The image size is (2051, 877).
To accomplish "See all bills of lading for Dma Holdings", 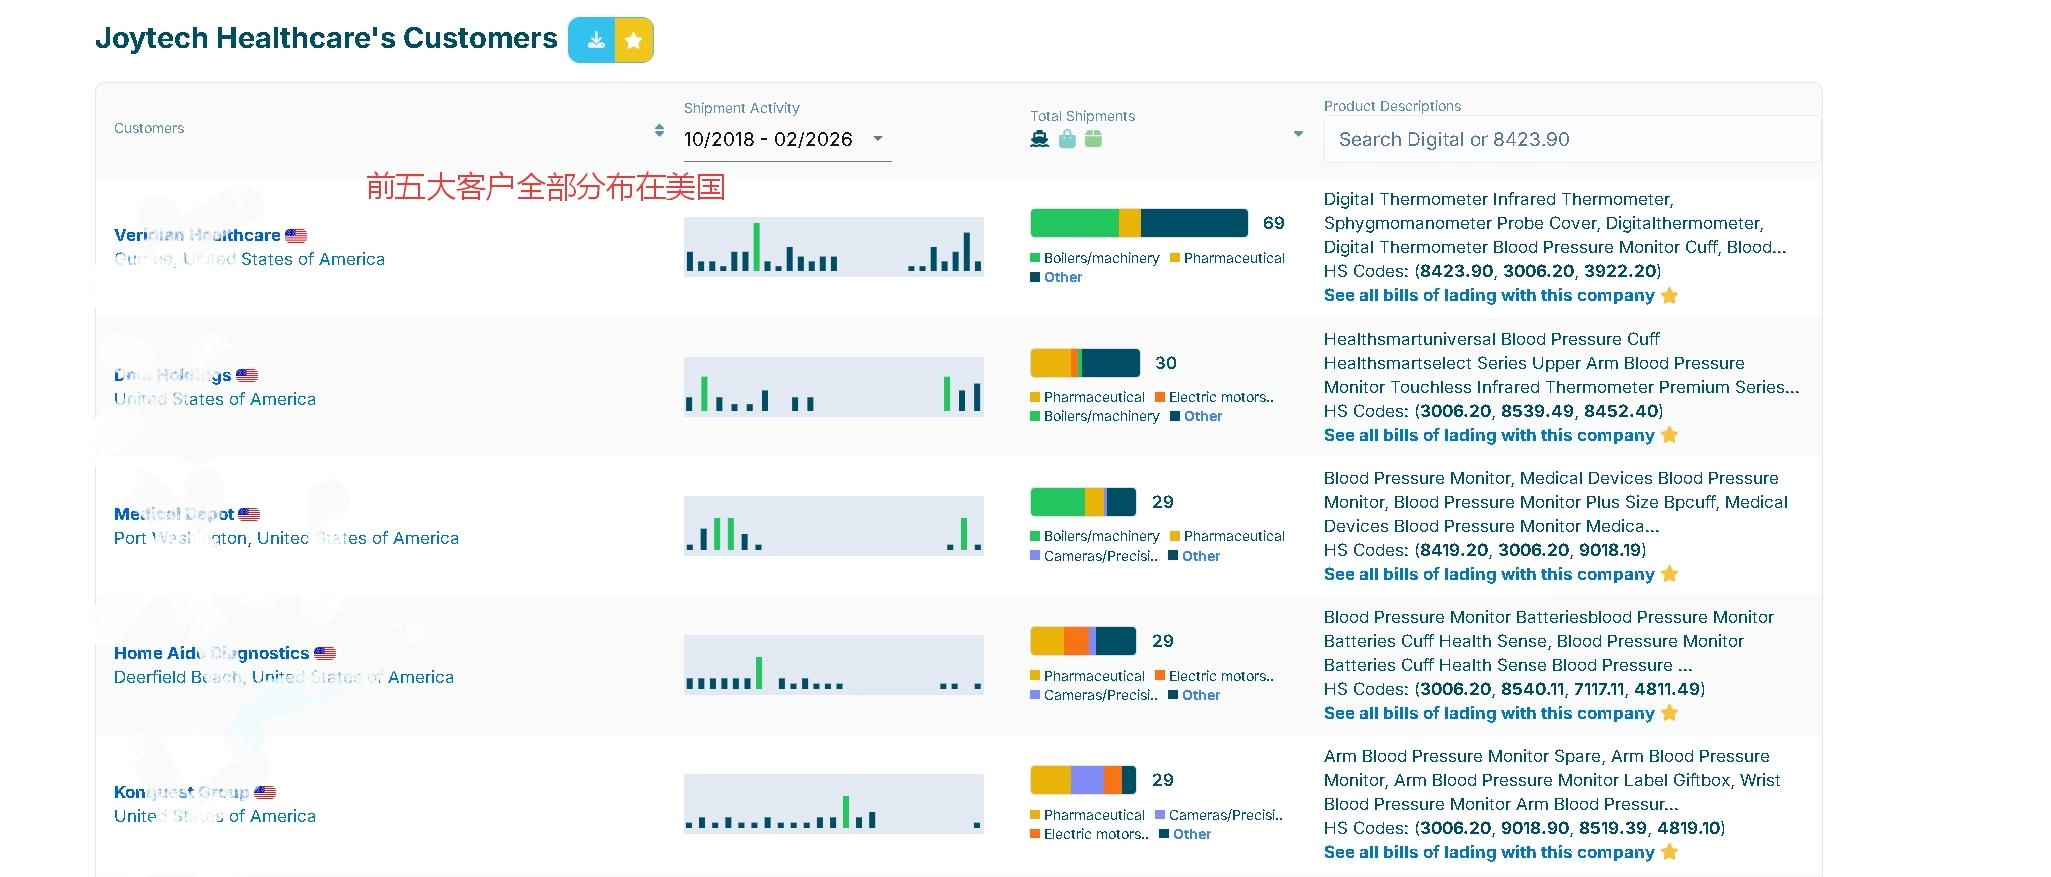I will (x=1488, y=435).
